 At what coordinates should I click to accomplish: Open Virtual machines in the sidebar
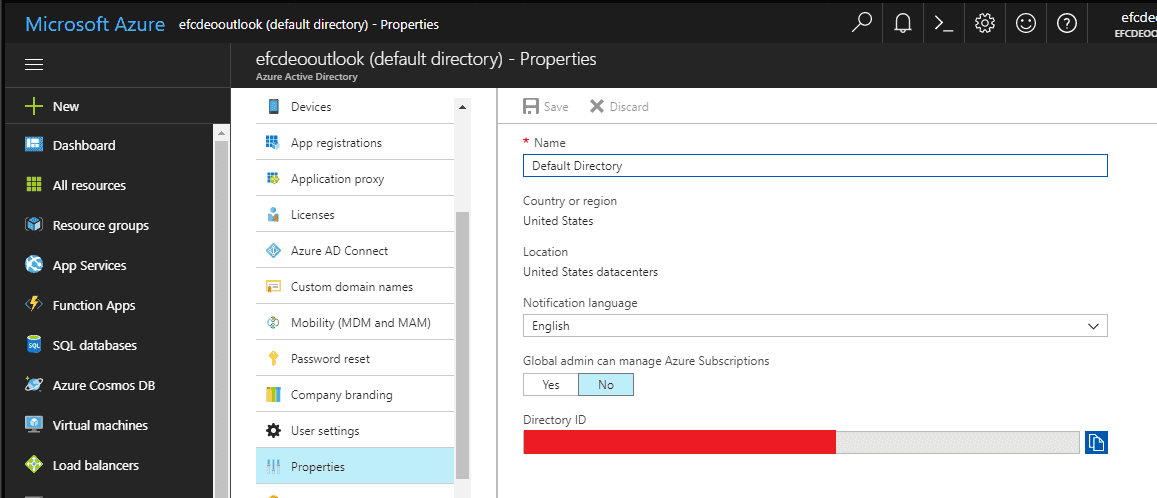100,425
